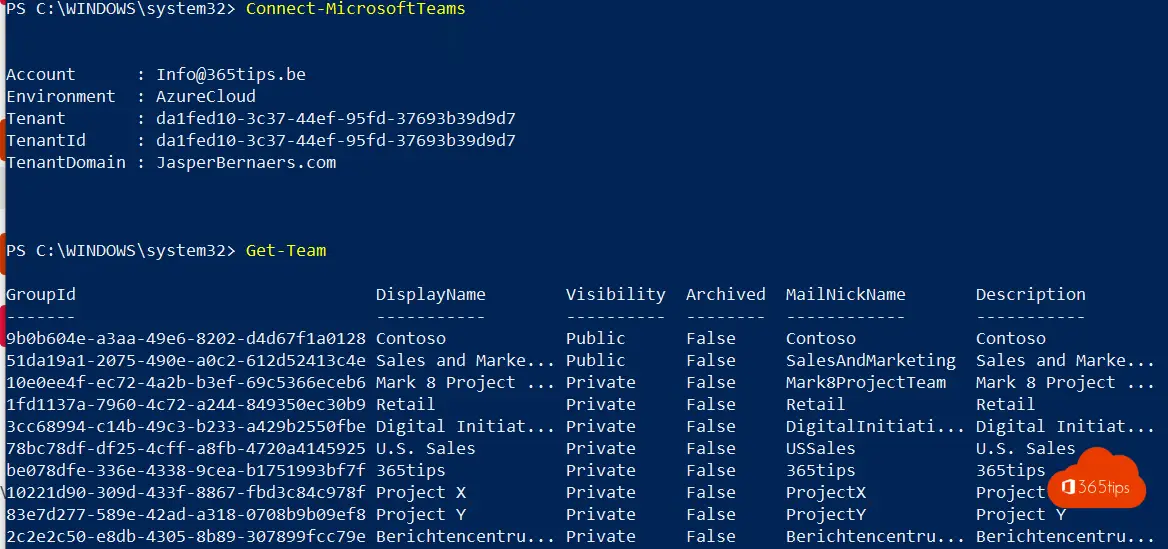Click the Get-Team command text
Viewport: 1168px width, 549px height.
[x=286, y=250]
